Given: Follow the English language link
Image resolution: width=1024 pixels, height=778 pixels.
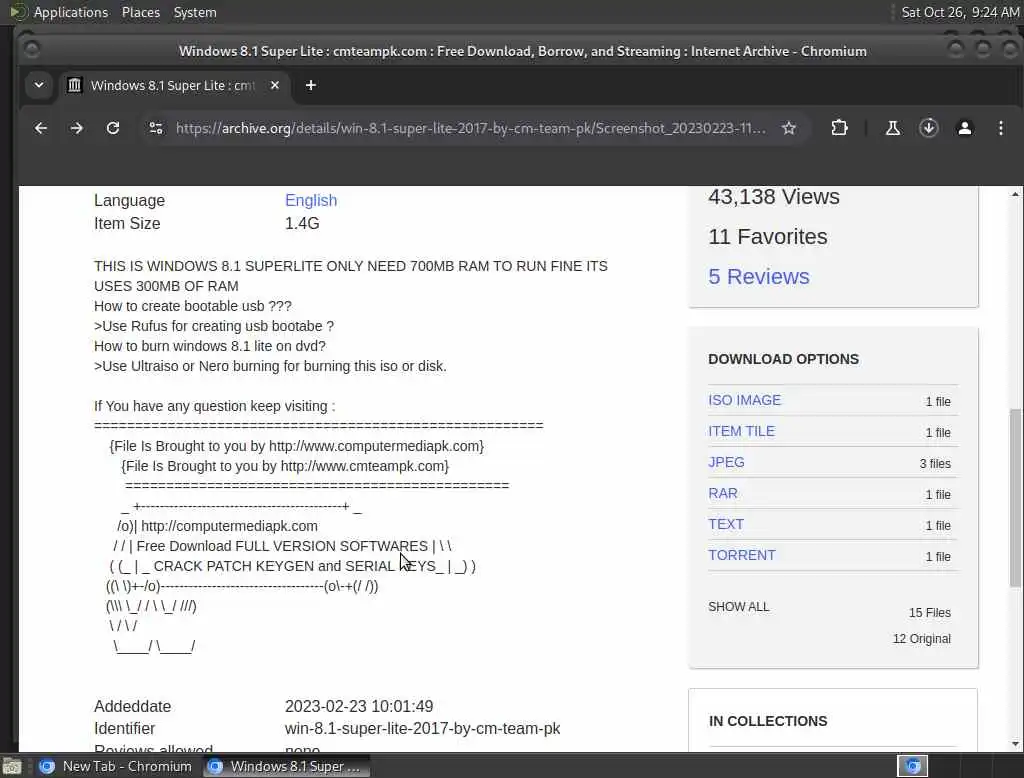Looking at the screenshot, I should [x=311, y=201].
